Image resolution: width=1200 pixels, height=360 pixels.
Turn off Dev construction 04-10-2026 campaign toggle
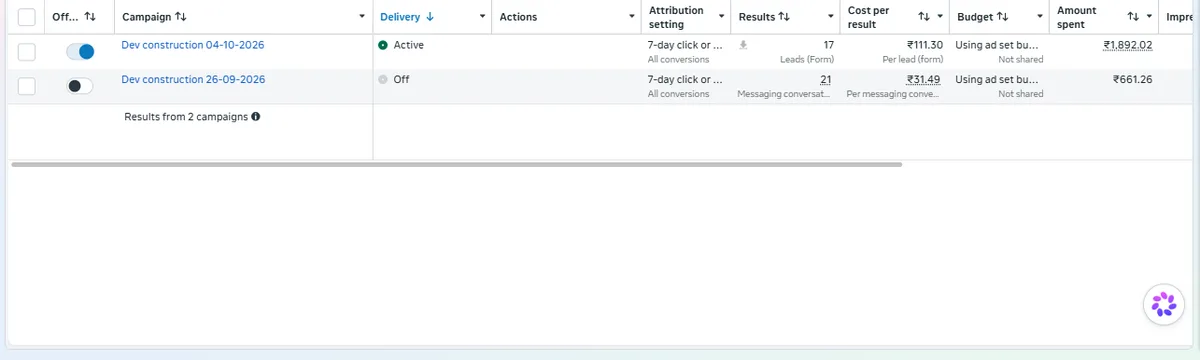(80, 52)
